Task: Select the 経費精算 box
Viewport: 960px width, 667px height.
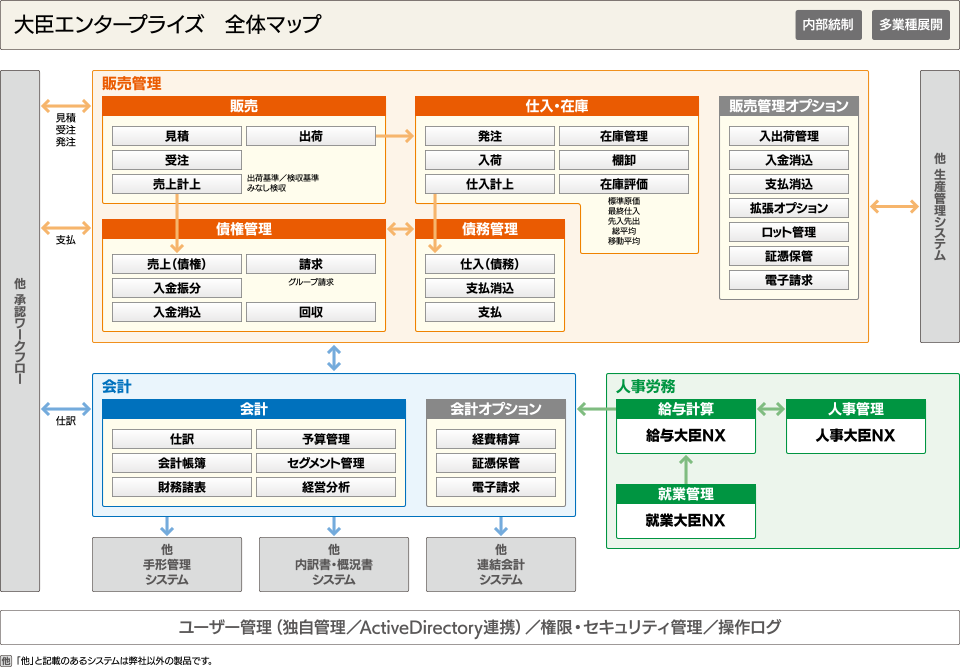Action: tap(496, 439)
